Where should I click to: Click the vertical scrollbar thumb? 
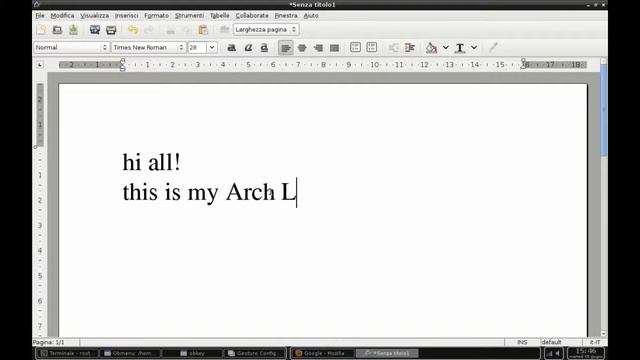[604, 110]
